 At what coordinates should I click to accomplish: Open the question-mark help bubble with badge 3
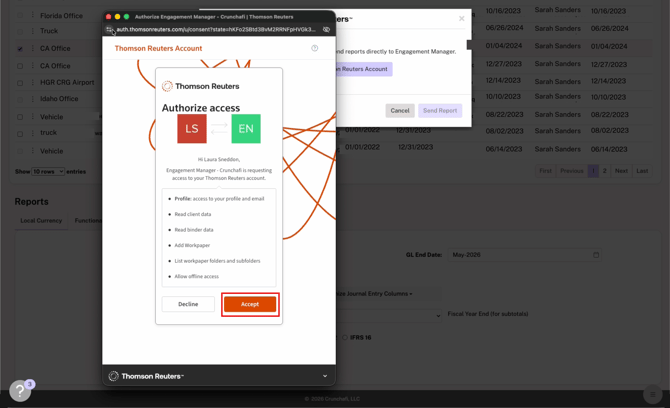(x=20, y=390)
